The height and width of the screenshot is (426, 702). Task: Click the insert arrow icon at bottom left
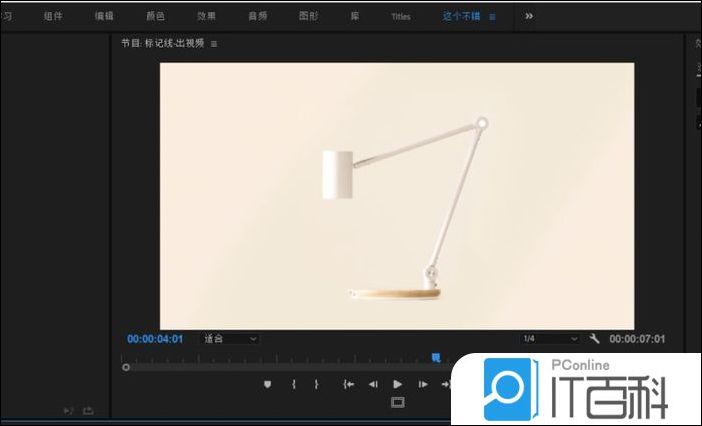point(68,410)
